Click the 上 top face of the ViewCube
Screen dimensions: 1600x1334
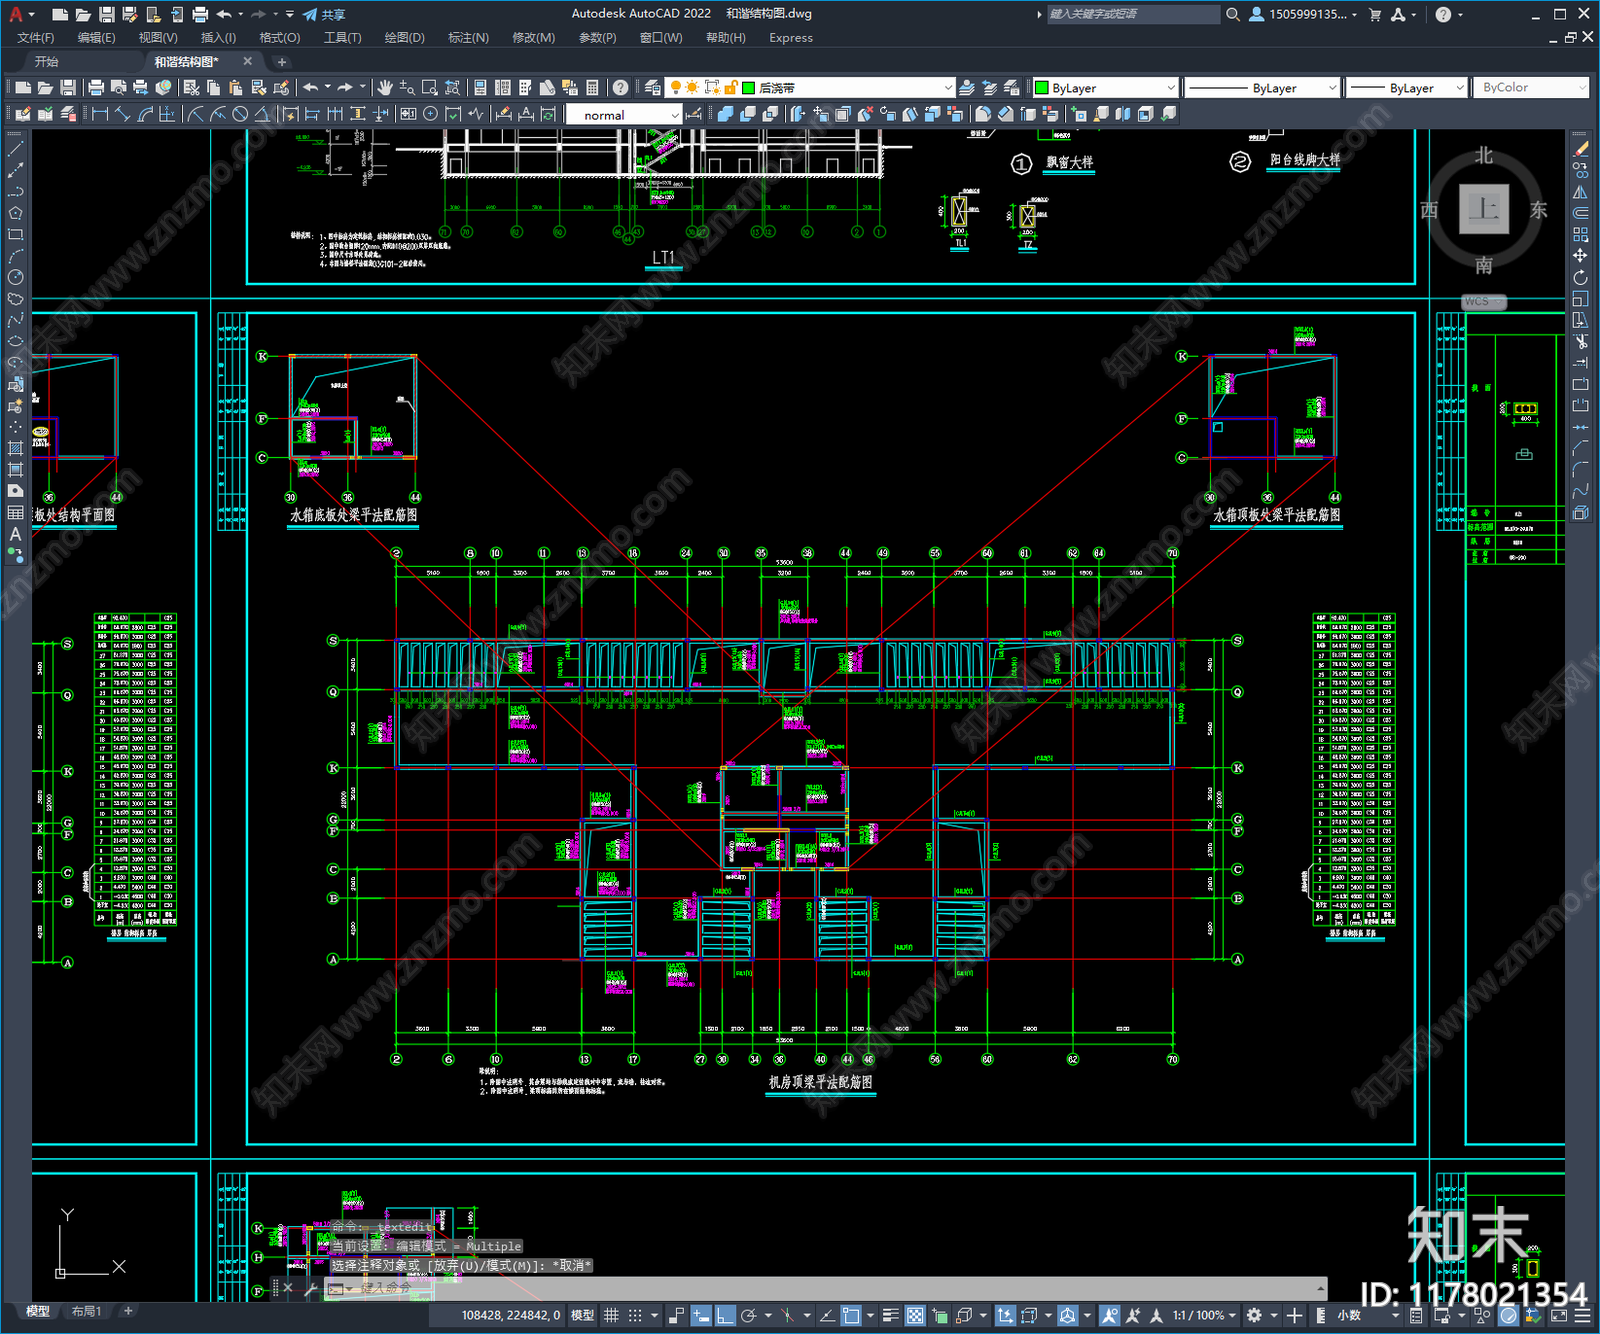click(x=1484, y=209)
